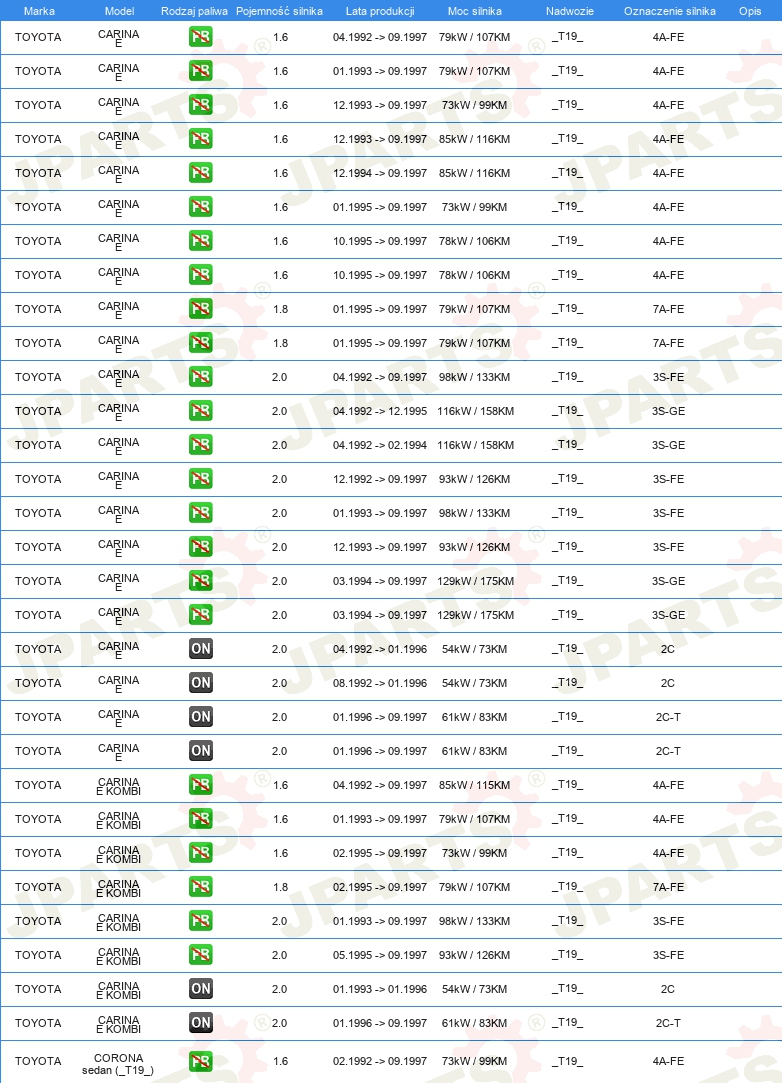The height and width of the screenshot is (1083, 782).
Task: Select petrol icon in Kombi 85kW/115KM row
Action: point(200,785)
